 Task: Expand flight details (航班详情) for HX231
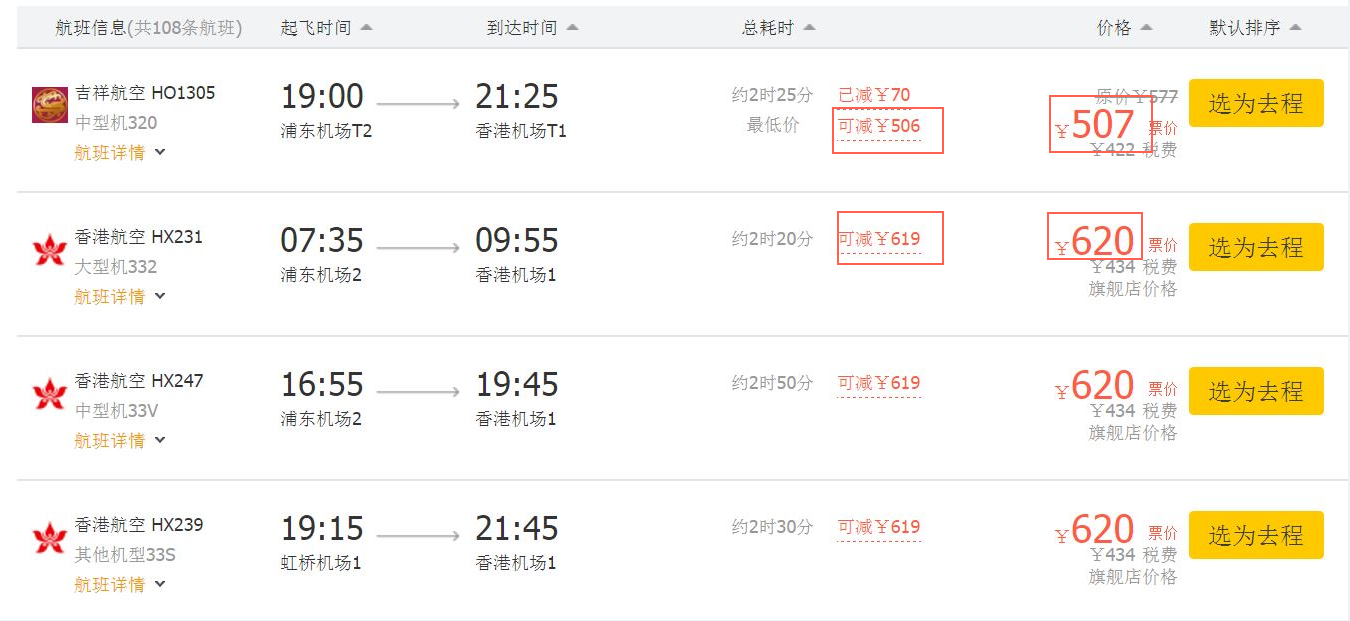120,296
